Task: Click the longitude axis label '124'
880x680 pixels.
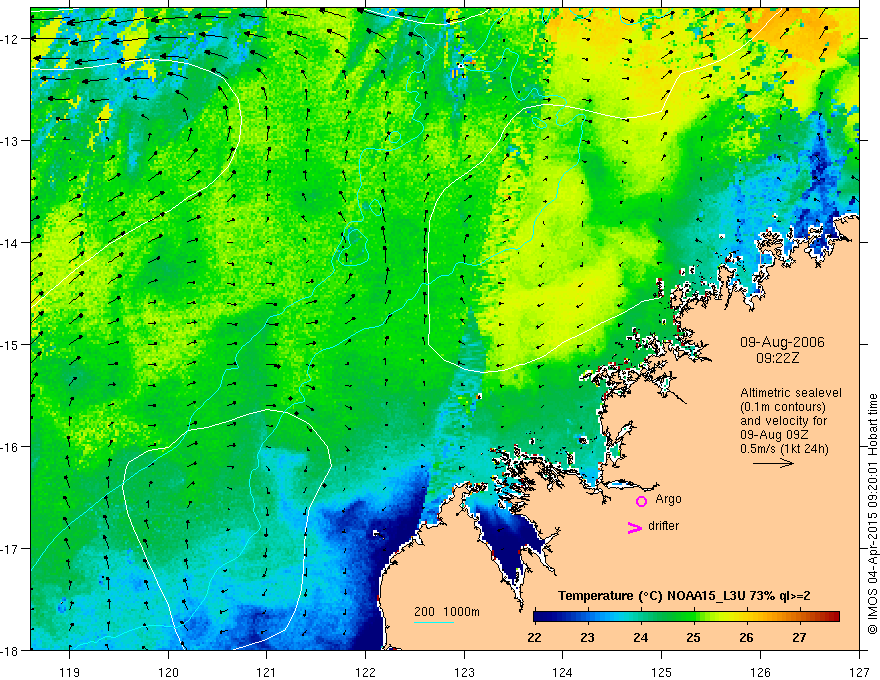Action: point(563,672)
